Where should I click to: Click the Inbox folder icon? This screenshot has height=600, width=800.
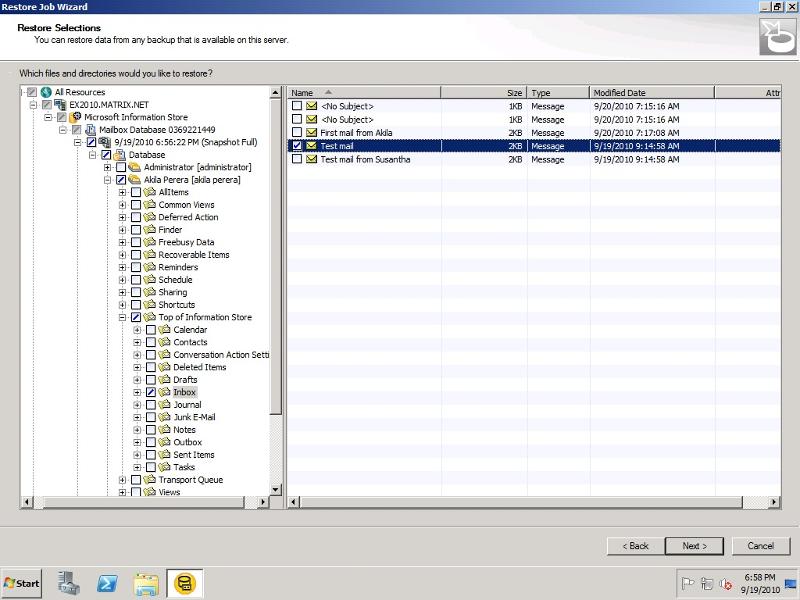point(165,392)
